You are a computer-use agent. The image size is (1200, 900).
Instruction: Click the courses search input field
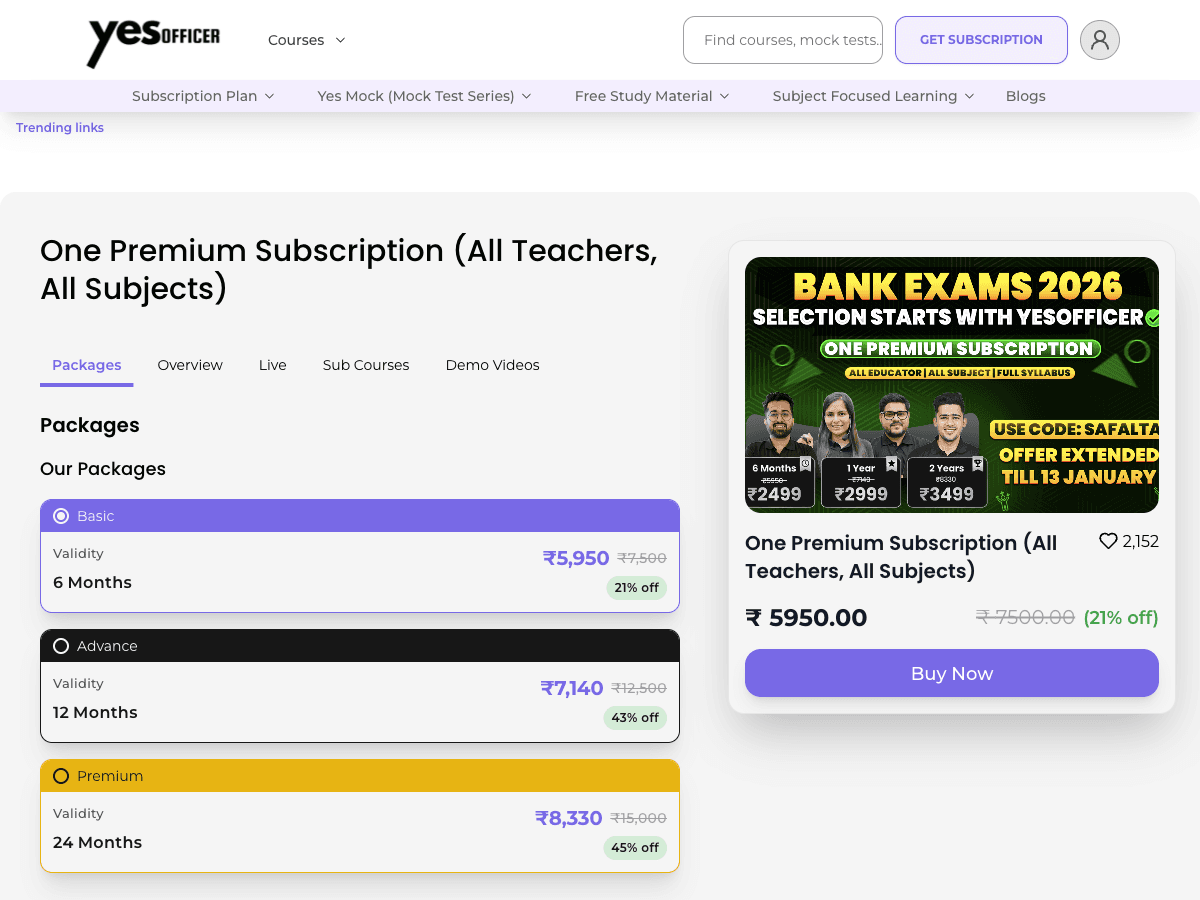[782, 40]
